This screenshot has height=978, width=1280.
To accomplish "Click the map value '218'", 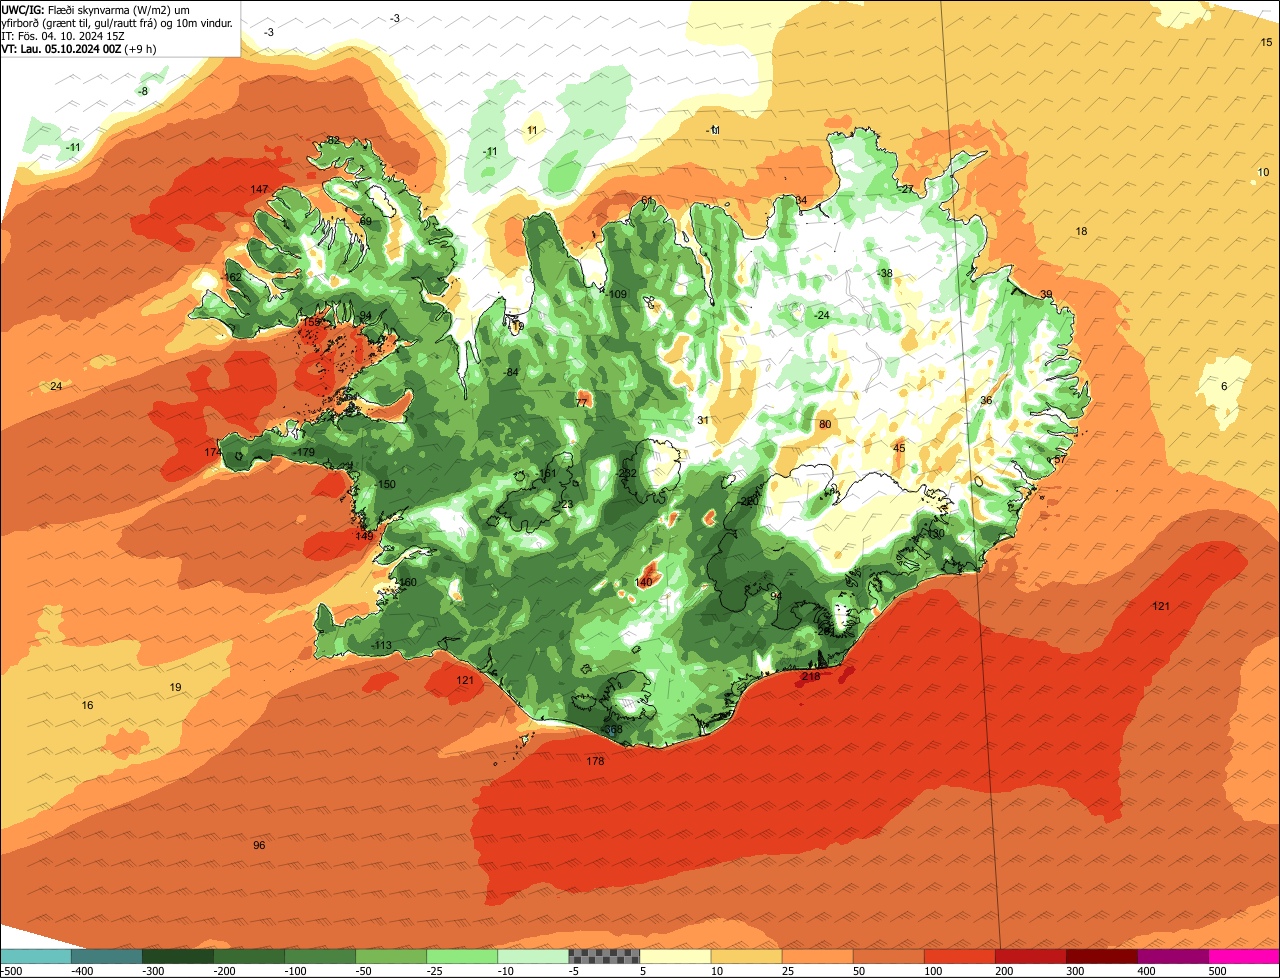I will [810, 677].
